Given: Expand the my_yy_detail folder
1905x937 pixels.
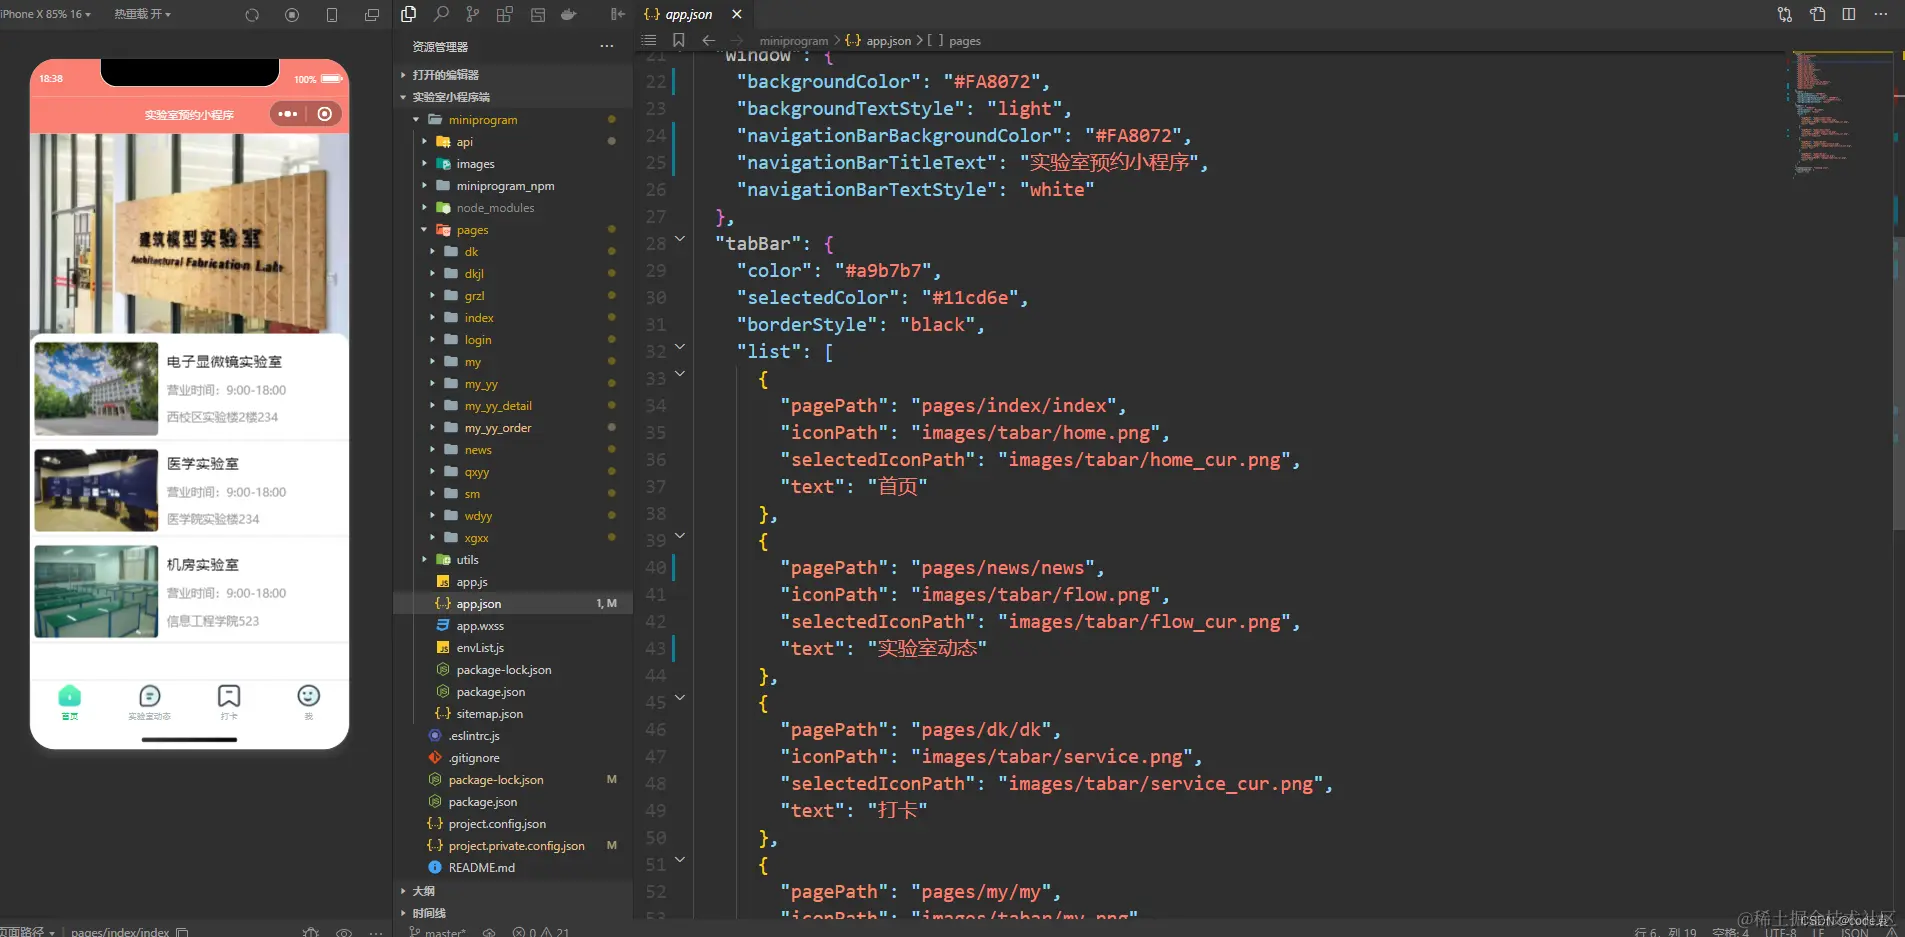Looking at the screenshot, I should (x=514, y=406).
